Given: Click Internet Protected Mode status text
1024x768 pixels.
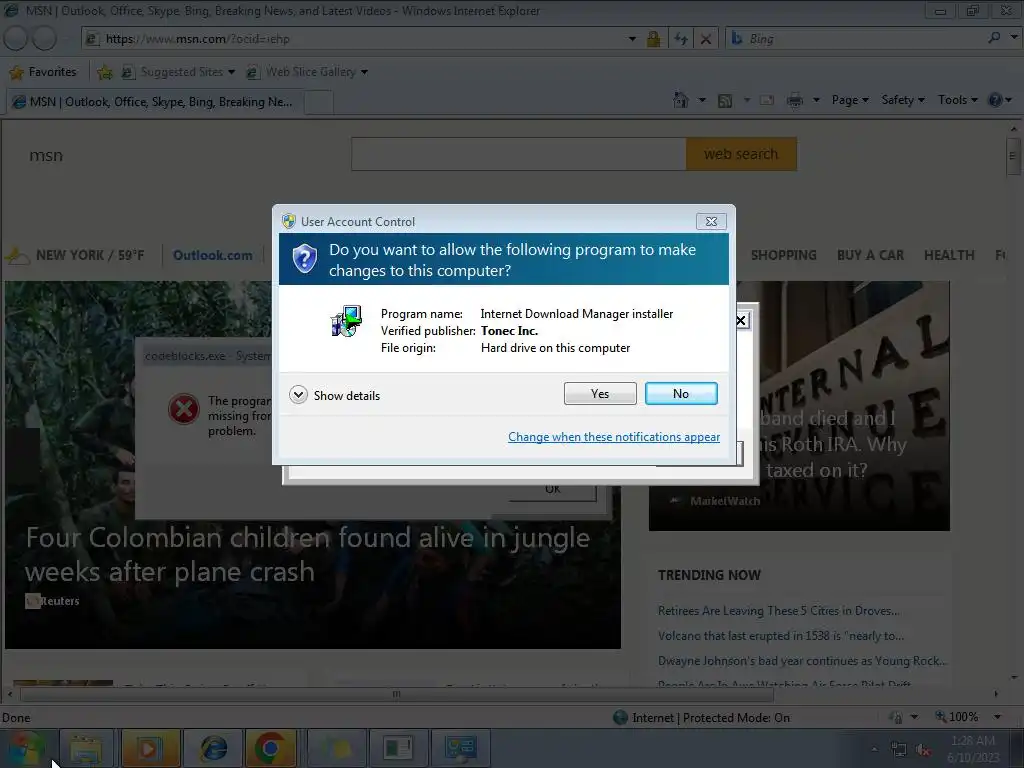Looking at the screenshot, I should [711, 718].
